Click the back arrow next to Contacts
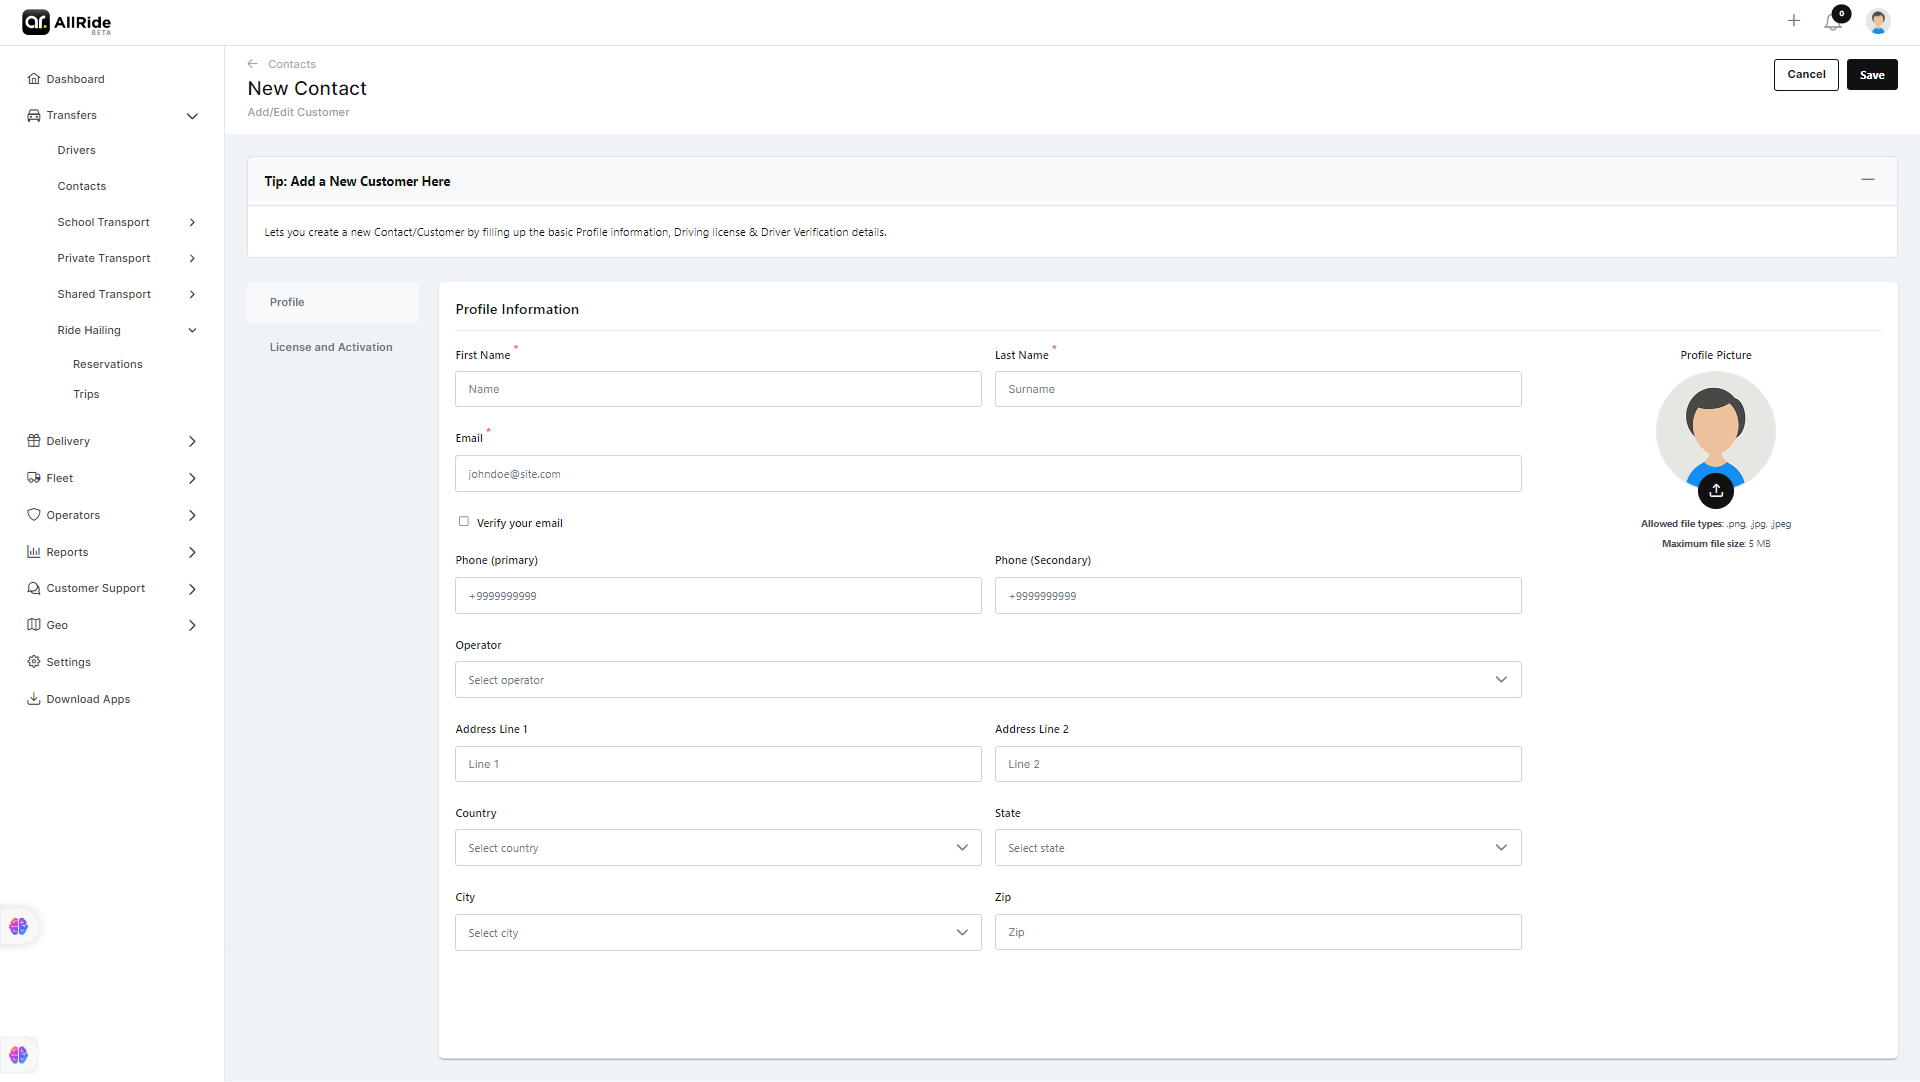This screenshot has width=1920, height=1082. click(253, 64)
